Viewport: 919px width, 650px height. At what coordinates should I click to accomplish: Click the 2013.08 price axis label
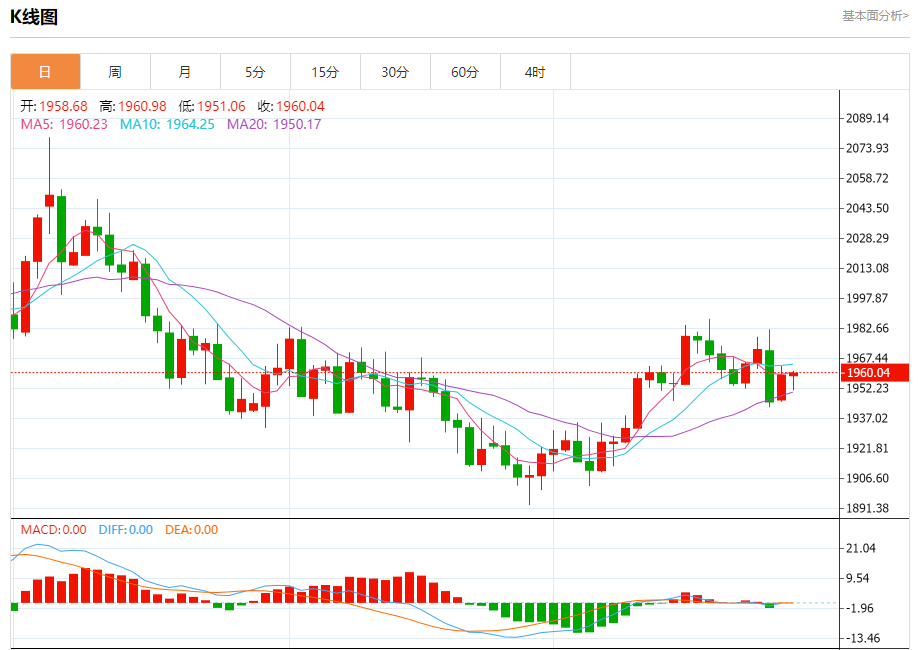(867, 268)
